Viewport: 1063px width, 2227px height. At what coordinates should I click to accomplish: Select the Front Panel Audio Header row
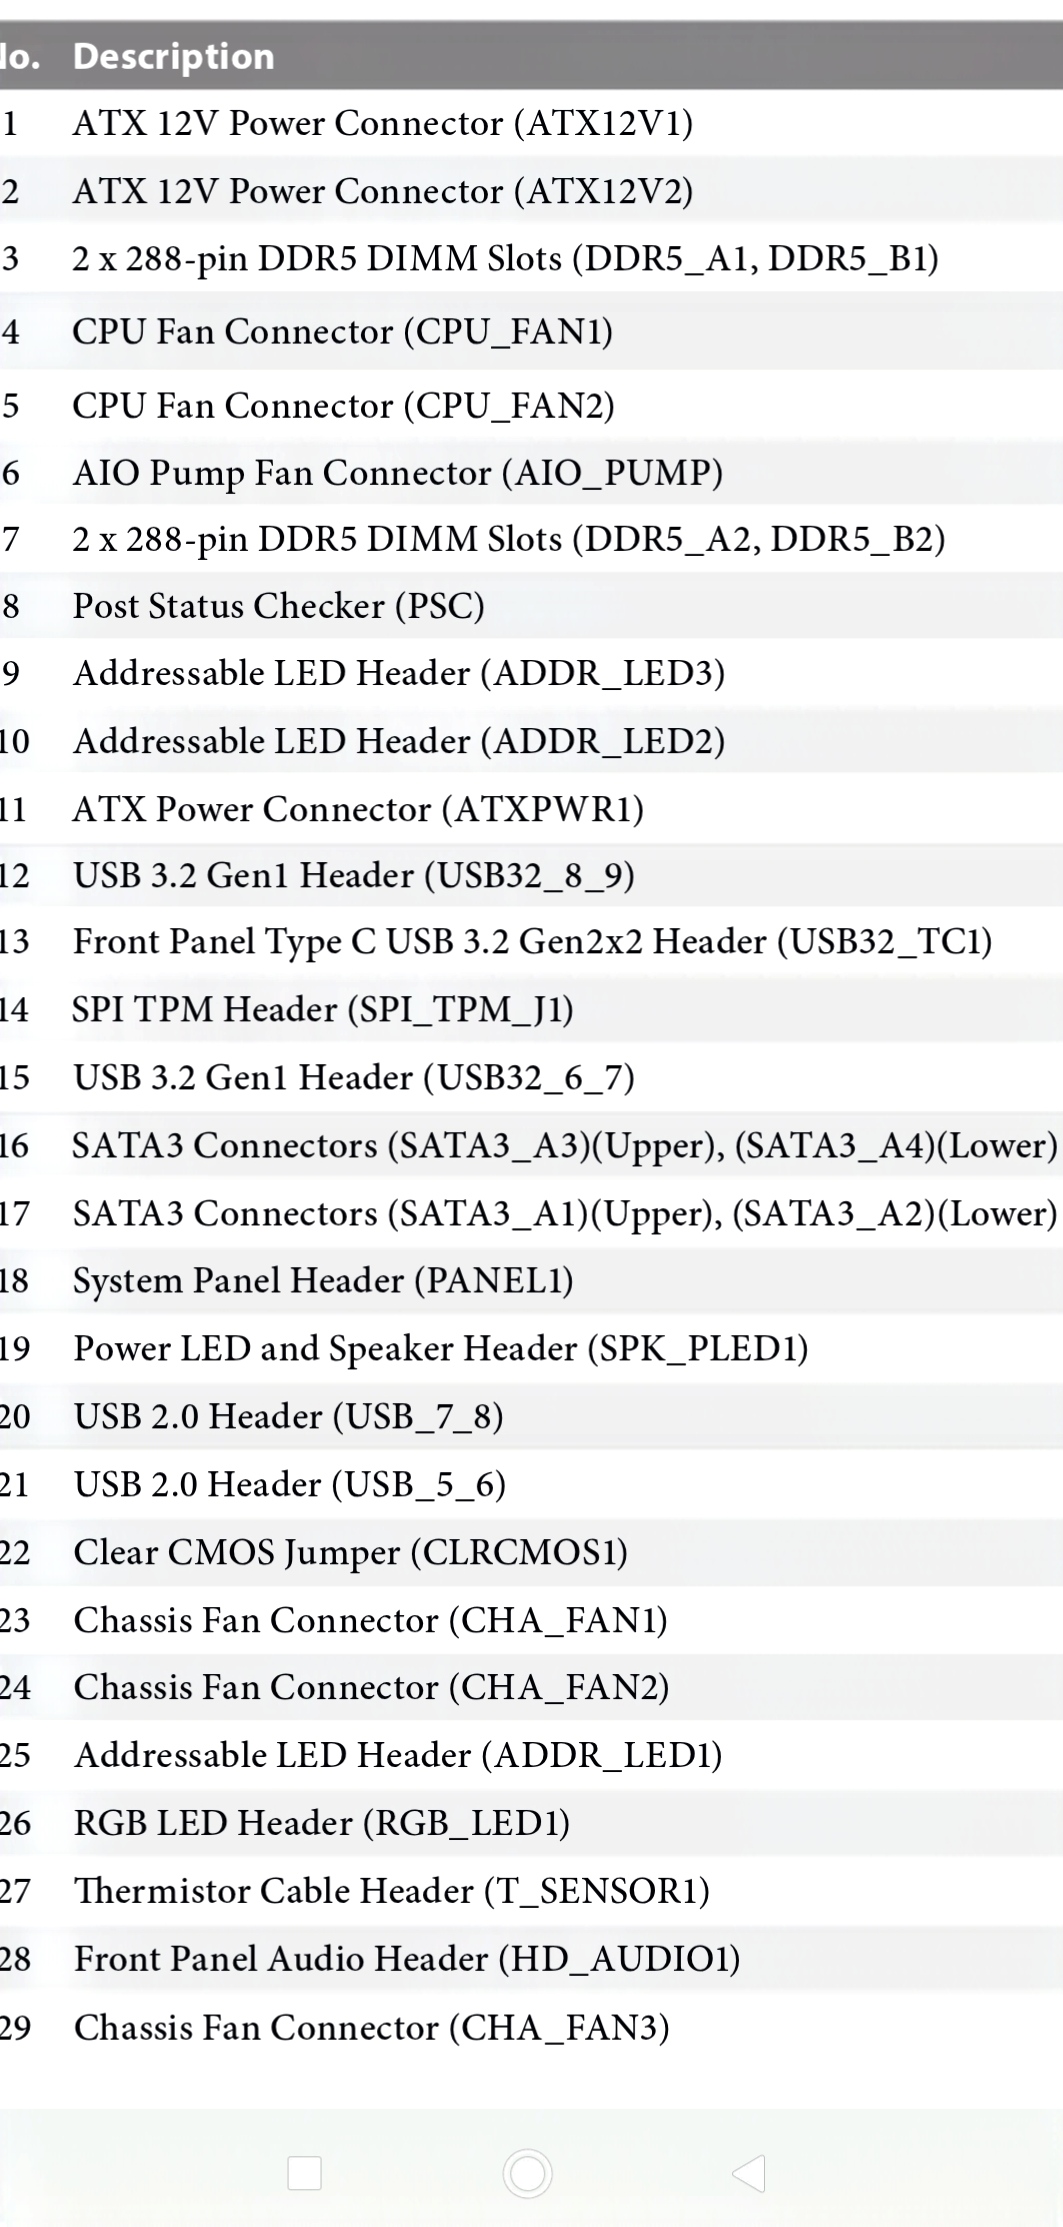pyautogui.click(x=406, y=1958)
